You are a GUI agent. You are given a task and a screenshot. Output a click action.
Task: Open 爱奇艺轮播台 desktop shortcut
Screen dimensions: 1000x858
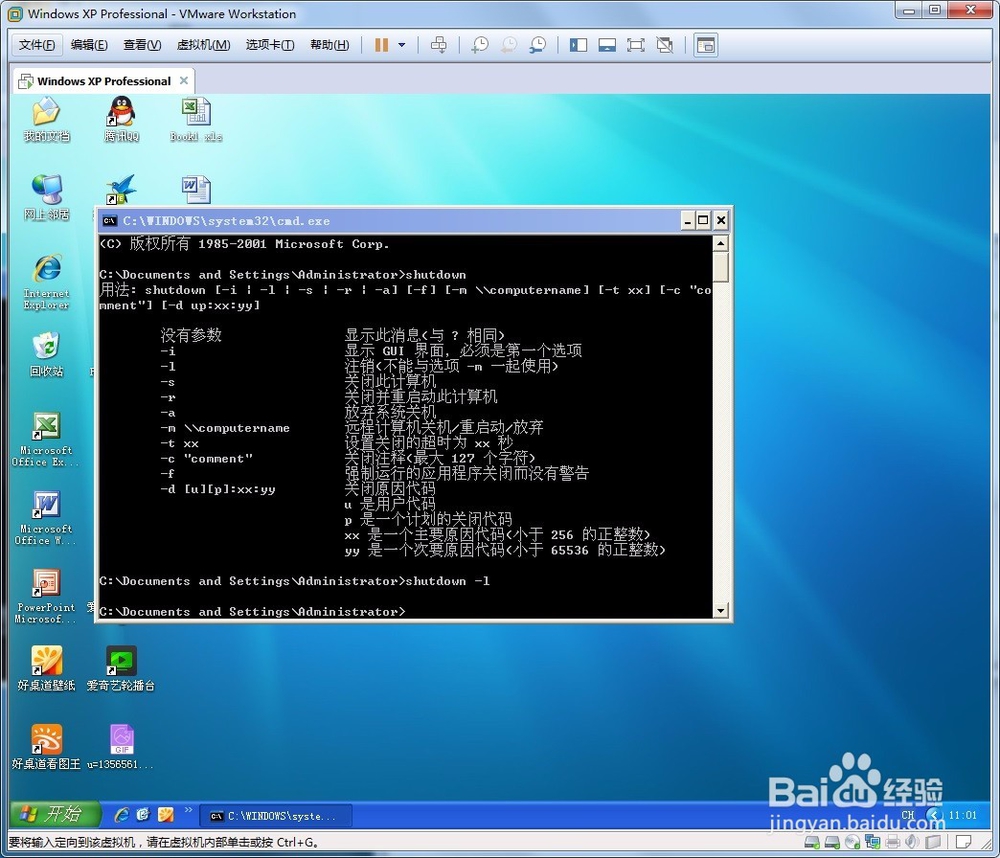(121, 669)
